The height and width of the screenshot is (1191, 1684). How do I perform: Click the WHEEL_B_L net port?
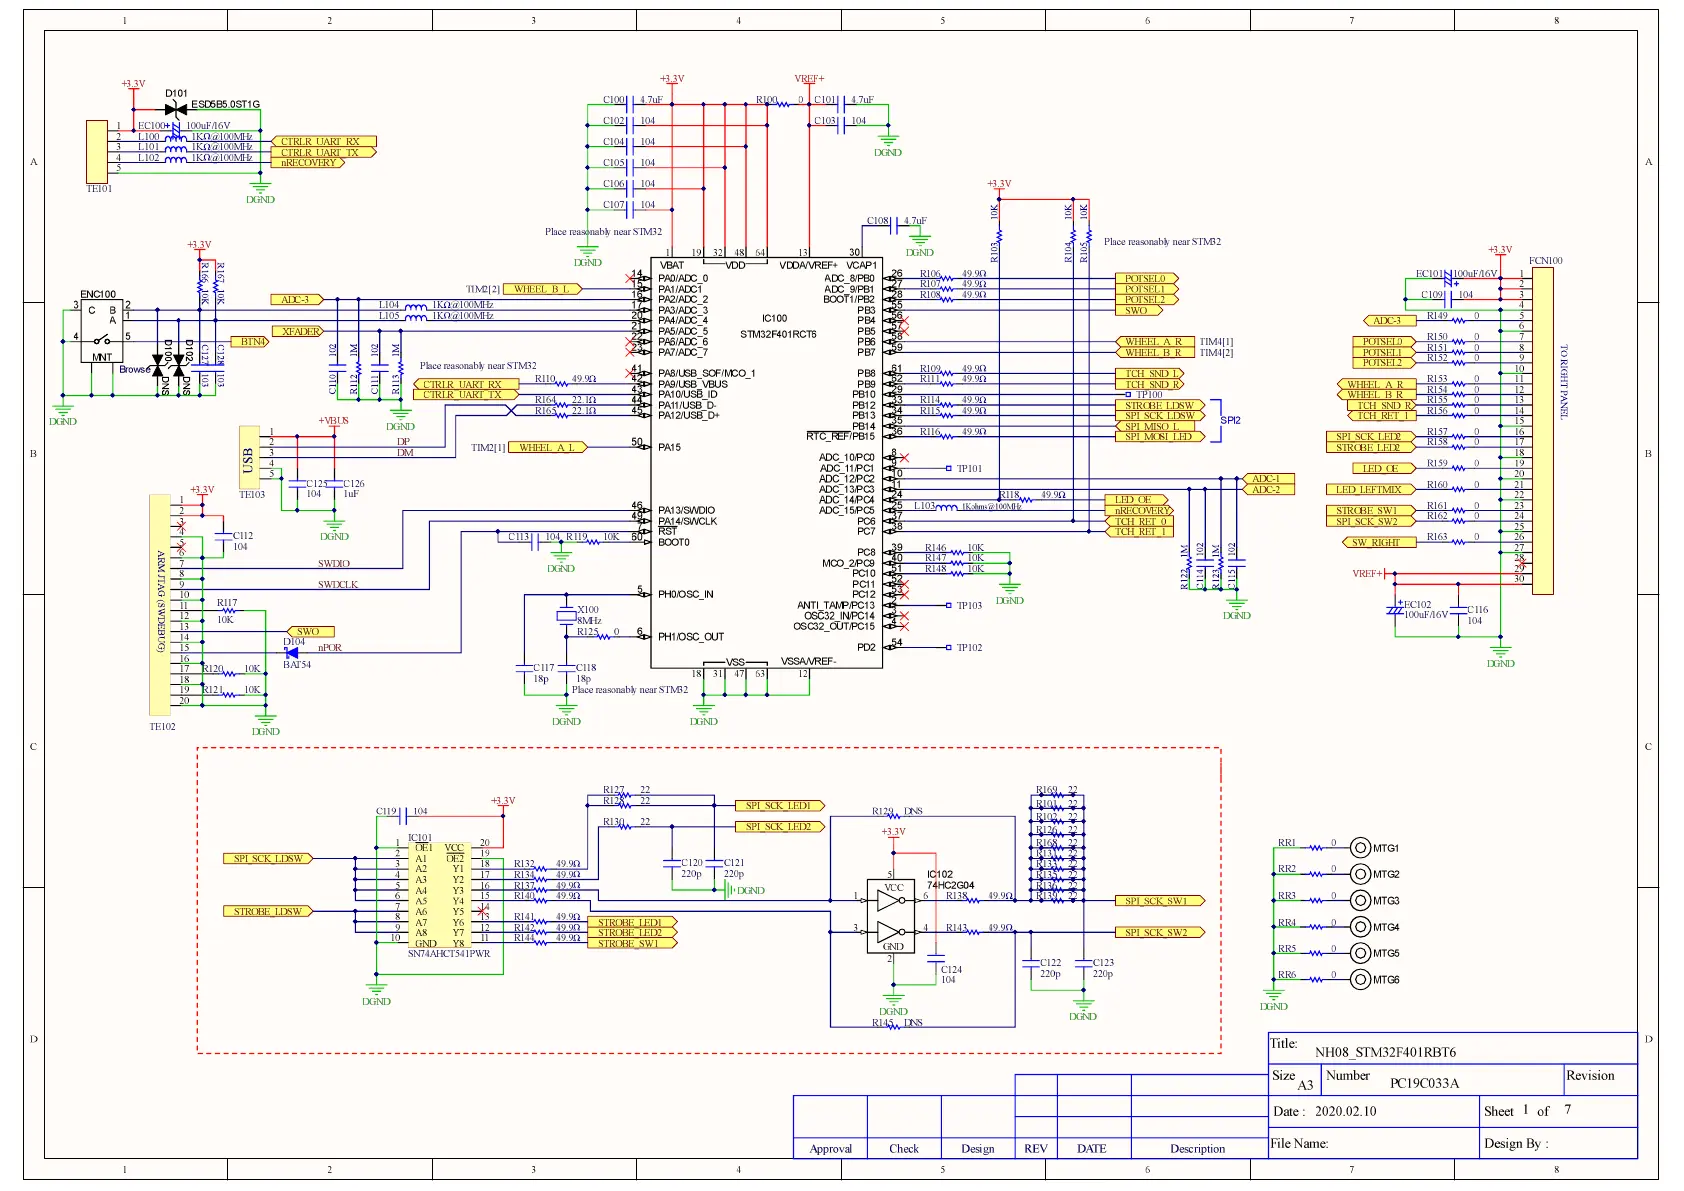tap(541, 289)
